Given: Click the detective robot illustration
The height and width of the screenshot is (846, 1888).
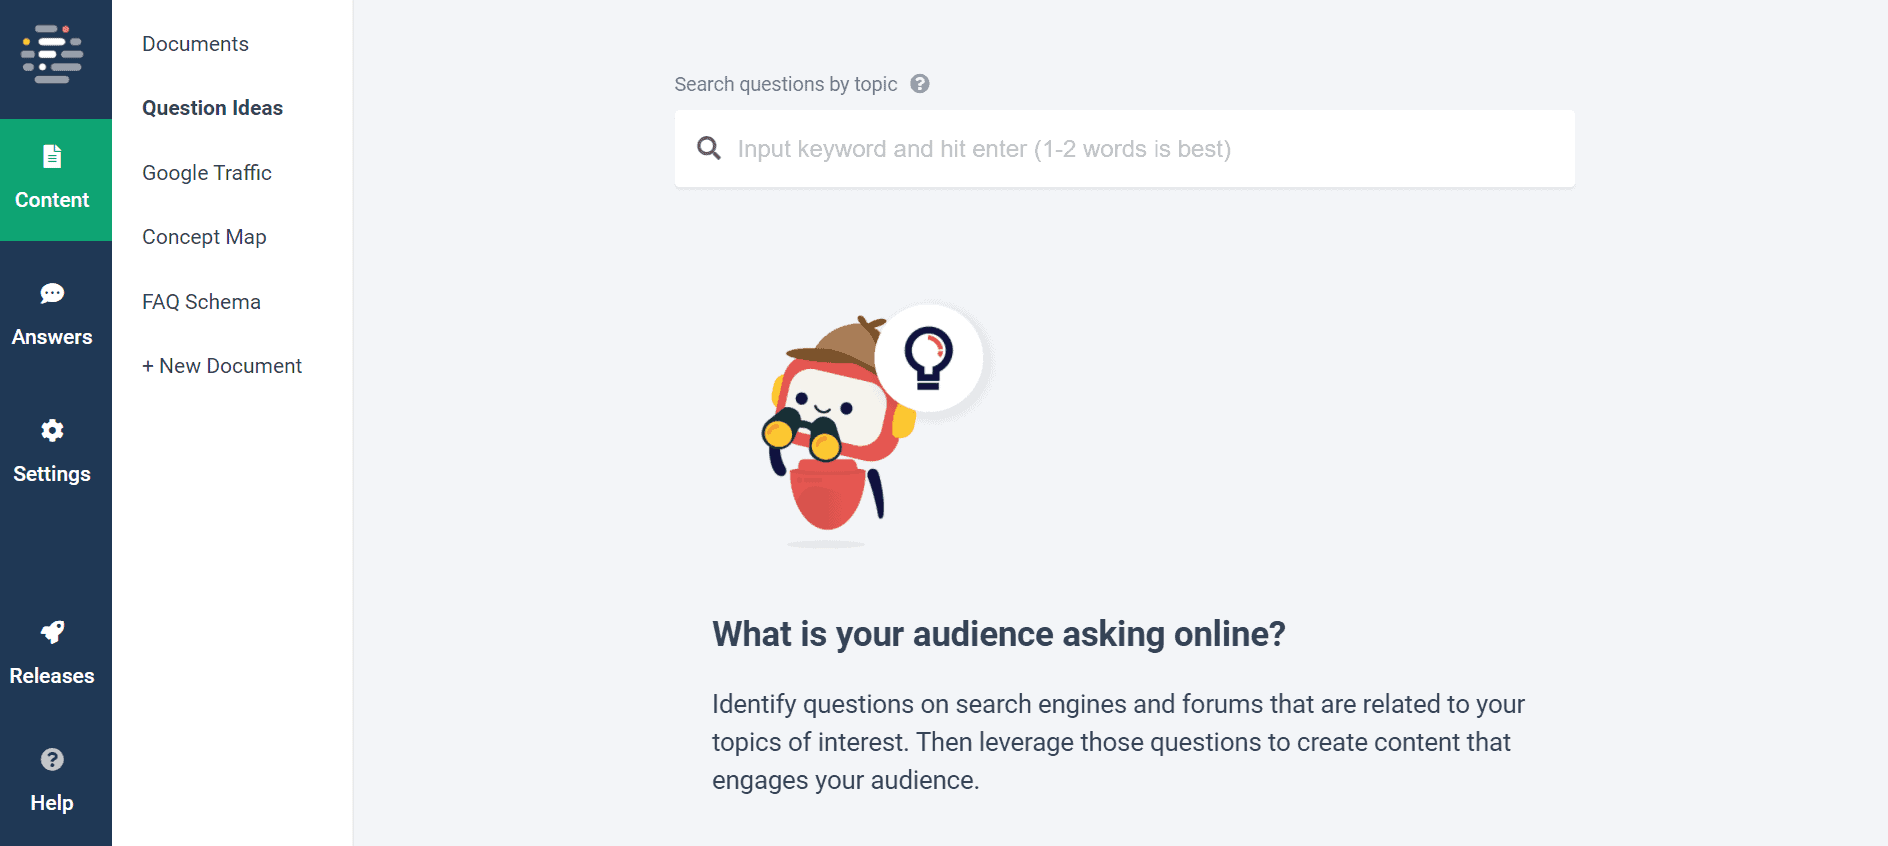Looking at the screenshot, I should click(832, 440).
